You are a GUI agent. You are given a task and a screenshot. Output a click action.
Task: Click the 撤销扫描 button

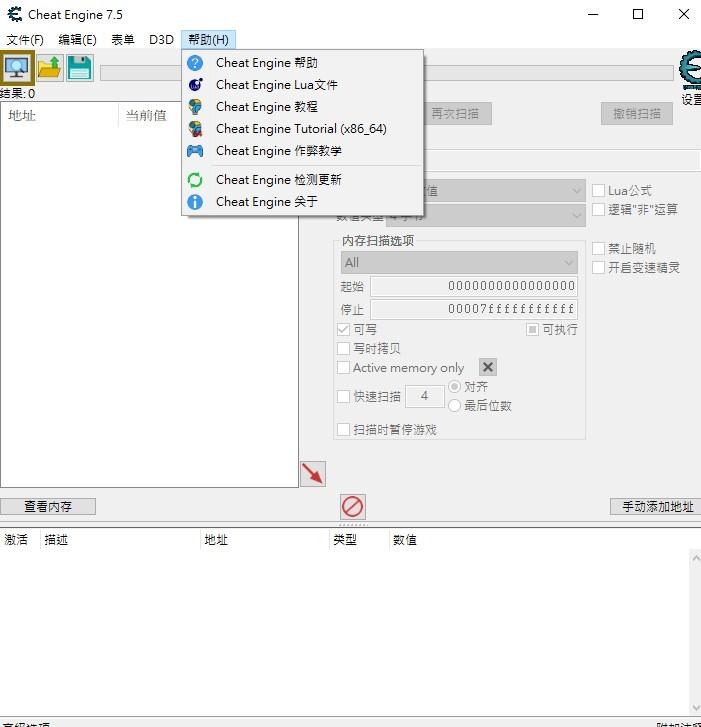637,114
